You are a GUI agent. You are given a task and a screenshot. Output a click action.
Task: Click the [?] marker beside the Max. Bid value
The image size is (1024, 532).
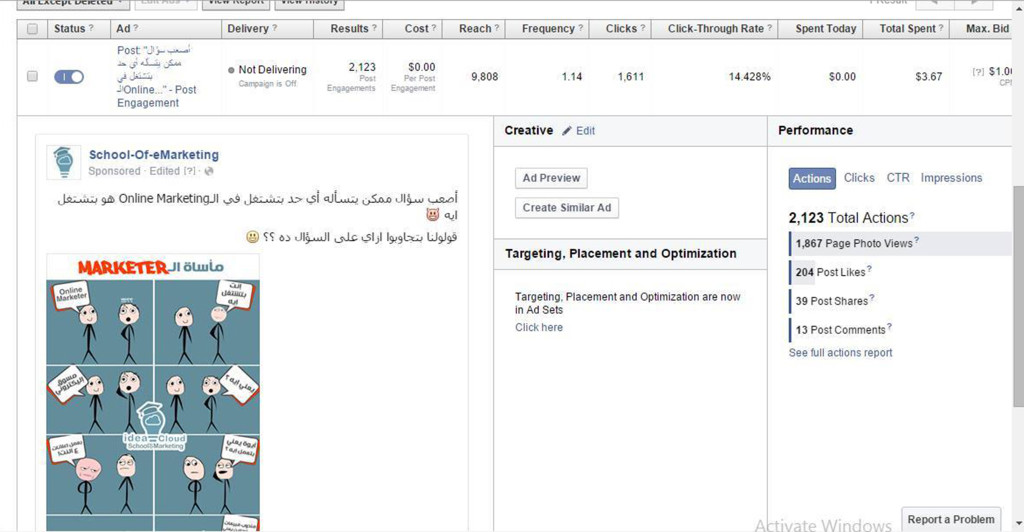(x=978, y=72)
